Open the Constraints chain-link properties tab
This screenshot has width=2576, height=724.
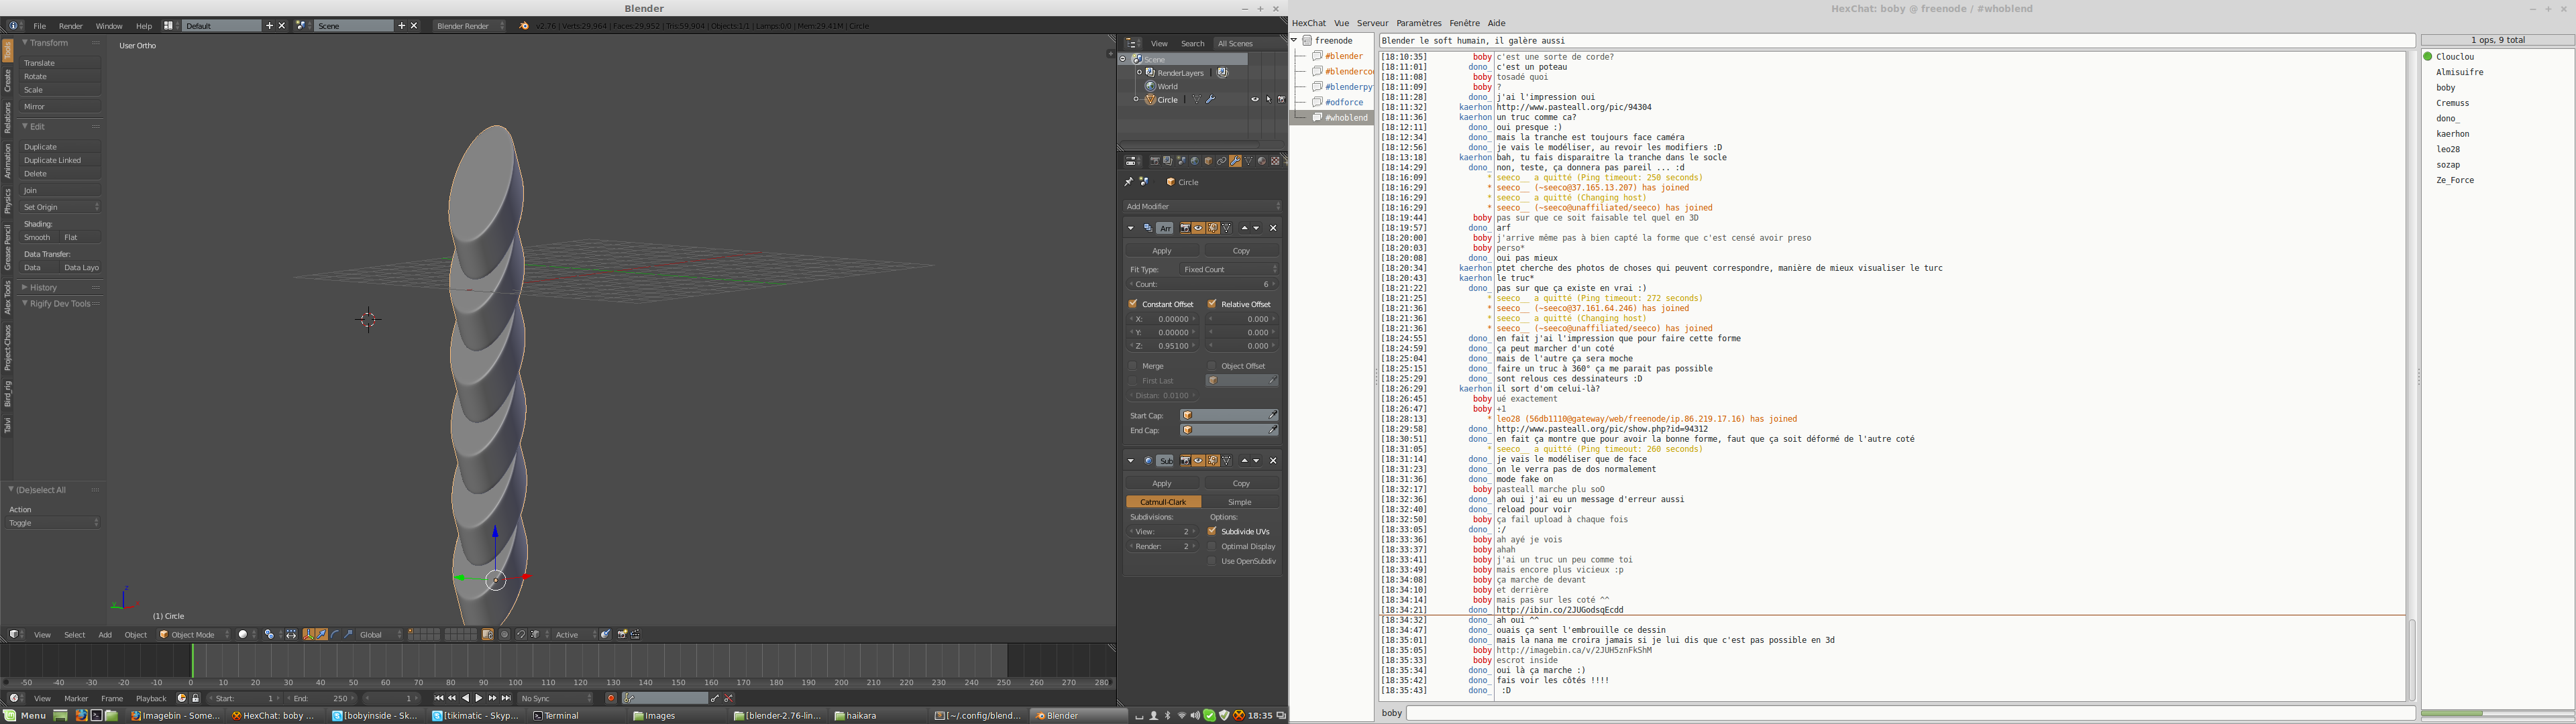(1222, 161)
